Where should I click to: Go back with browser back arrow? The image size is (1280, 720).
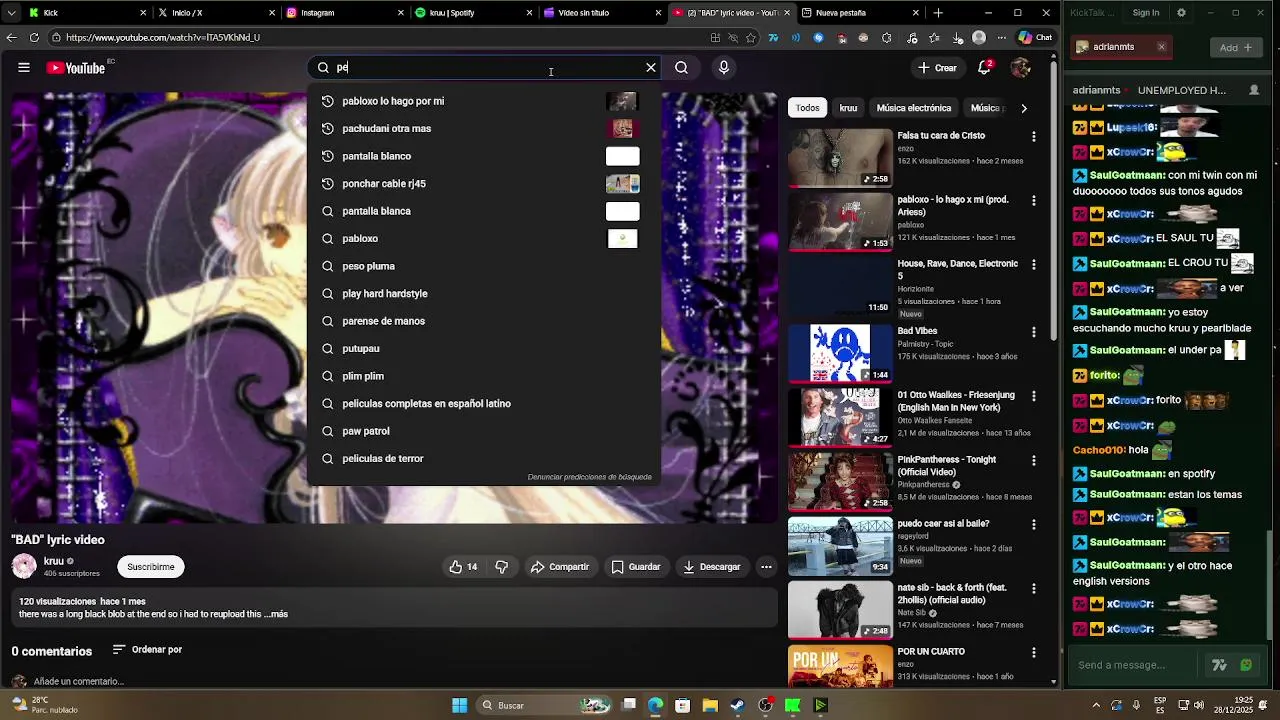point(11,38)
